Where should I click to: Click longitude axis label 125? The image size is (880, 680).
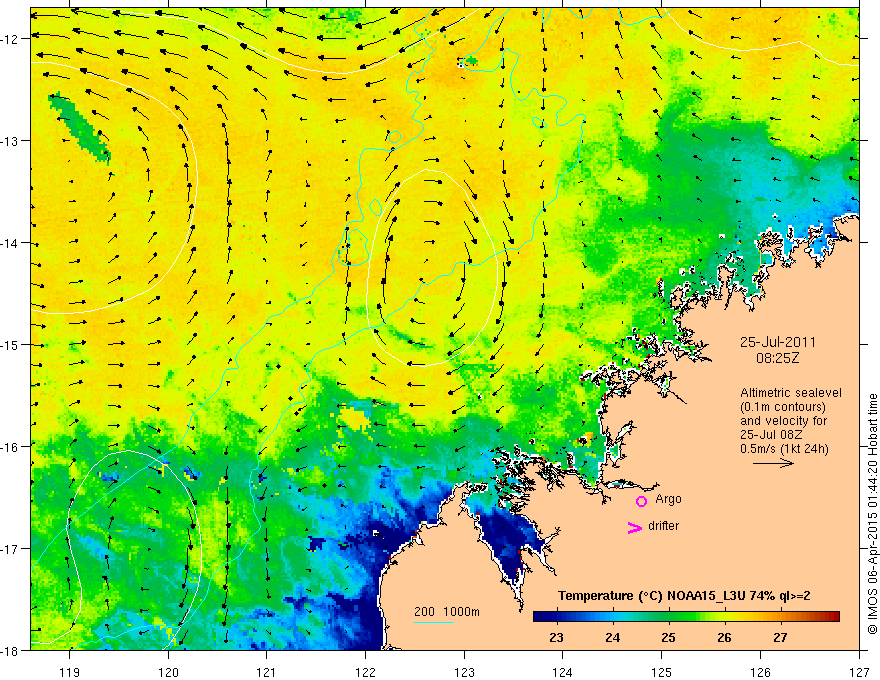[x=662, y=672]
